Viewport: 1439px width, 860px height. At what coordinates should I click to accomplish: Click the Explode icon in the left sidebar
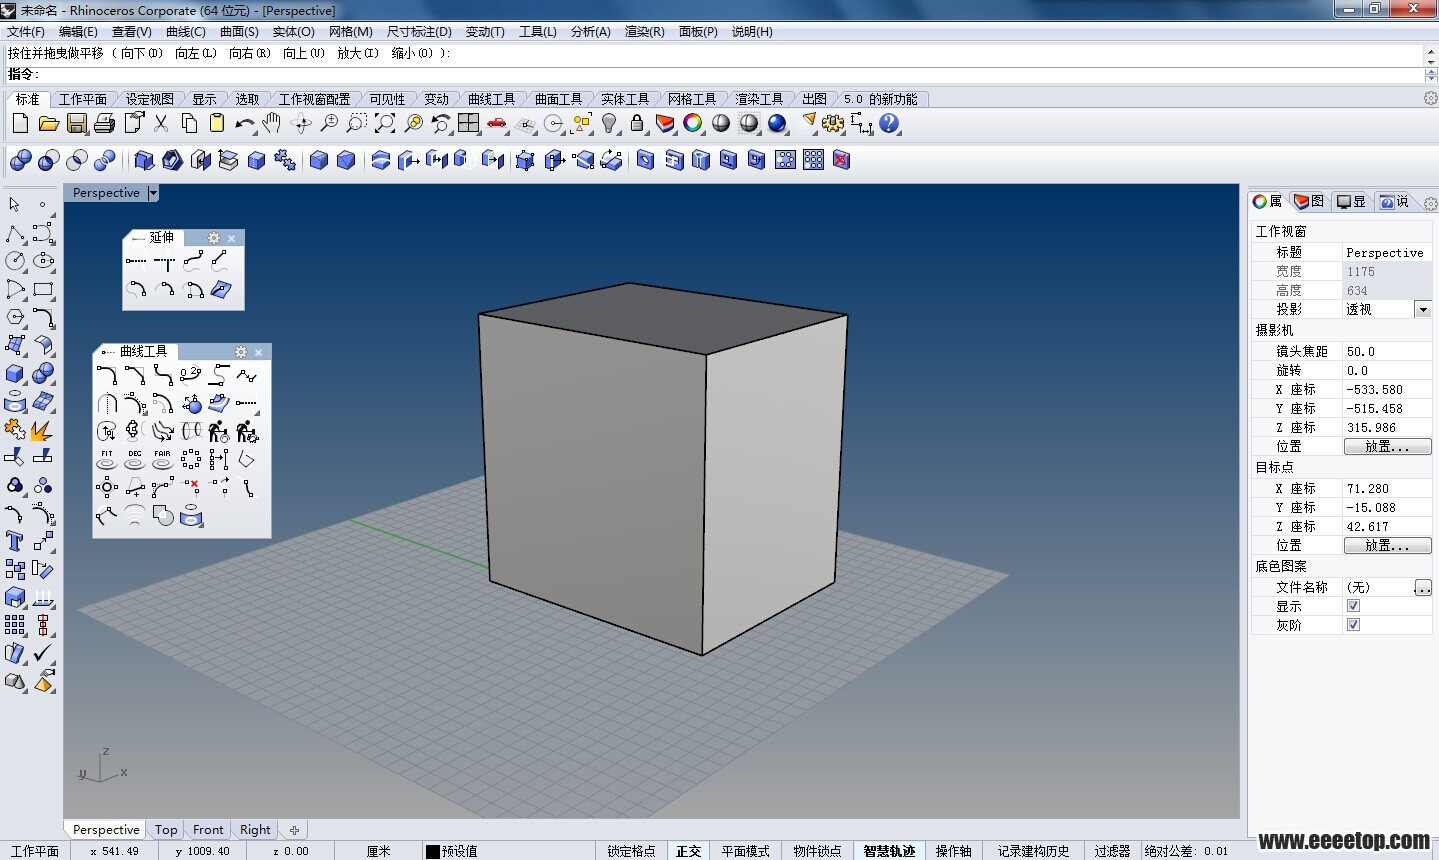click(x=43, y=430)
